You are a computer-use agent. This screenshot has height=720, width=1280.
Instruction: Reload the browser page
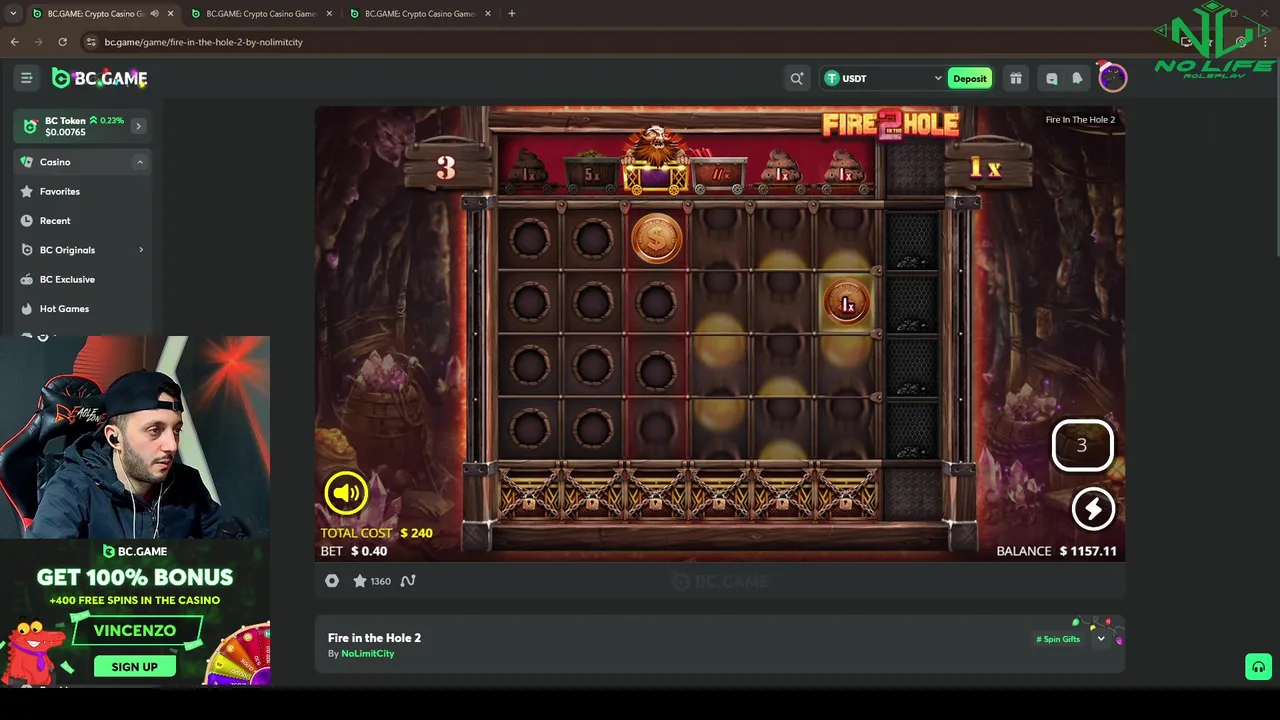(x=62, y=42)
